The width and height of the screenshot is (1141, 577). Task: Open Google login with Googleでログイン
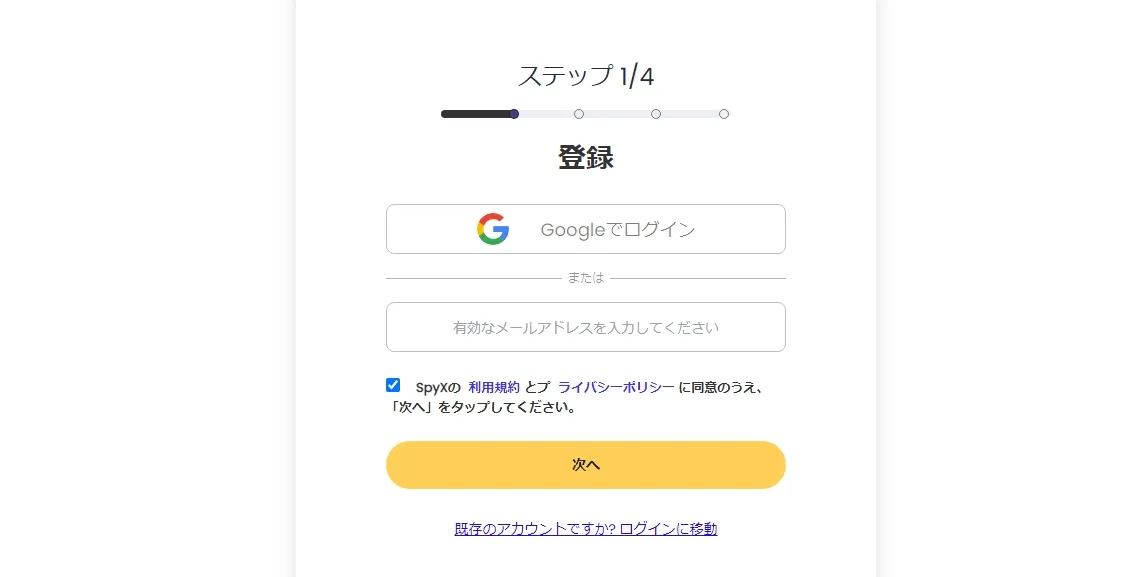click(x=585, y=229)
